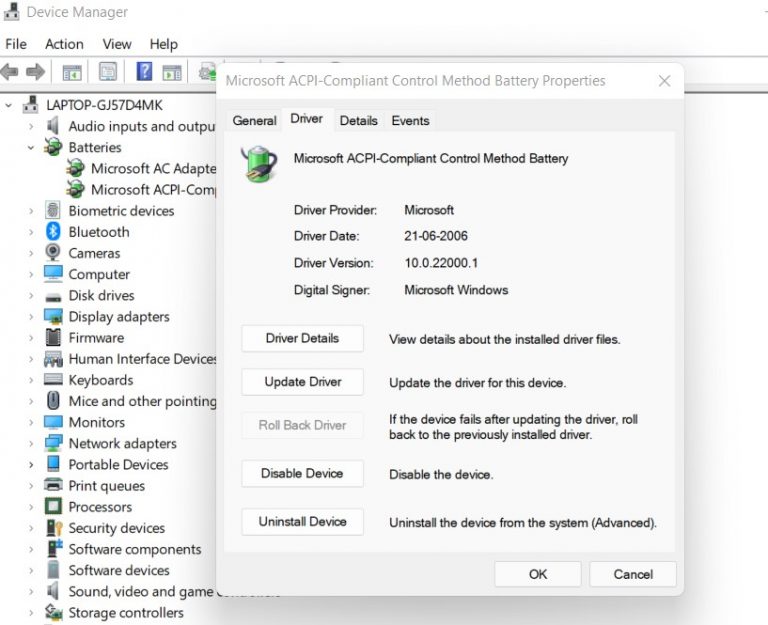
Task: Dismiss dialog with Cancel button
Action: pyautogui.click(x=633, y=574)
